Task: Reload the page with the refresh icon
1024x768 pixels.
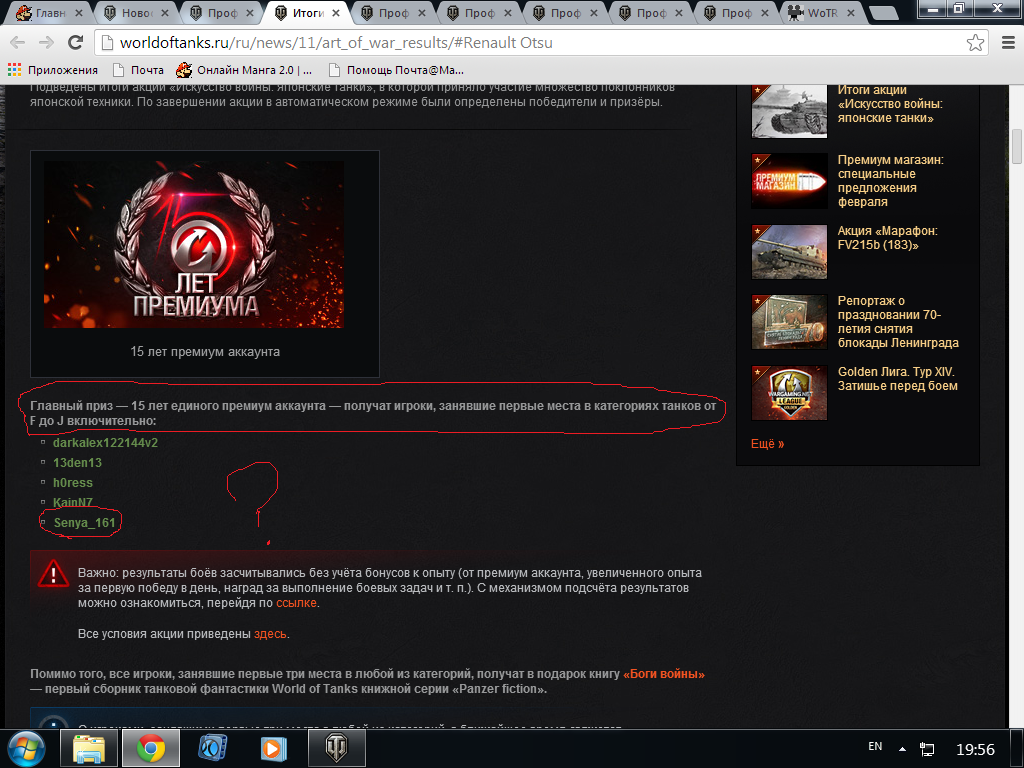Action: [76, 42]
